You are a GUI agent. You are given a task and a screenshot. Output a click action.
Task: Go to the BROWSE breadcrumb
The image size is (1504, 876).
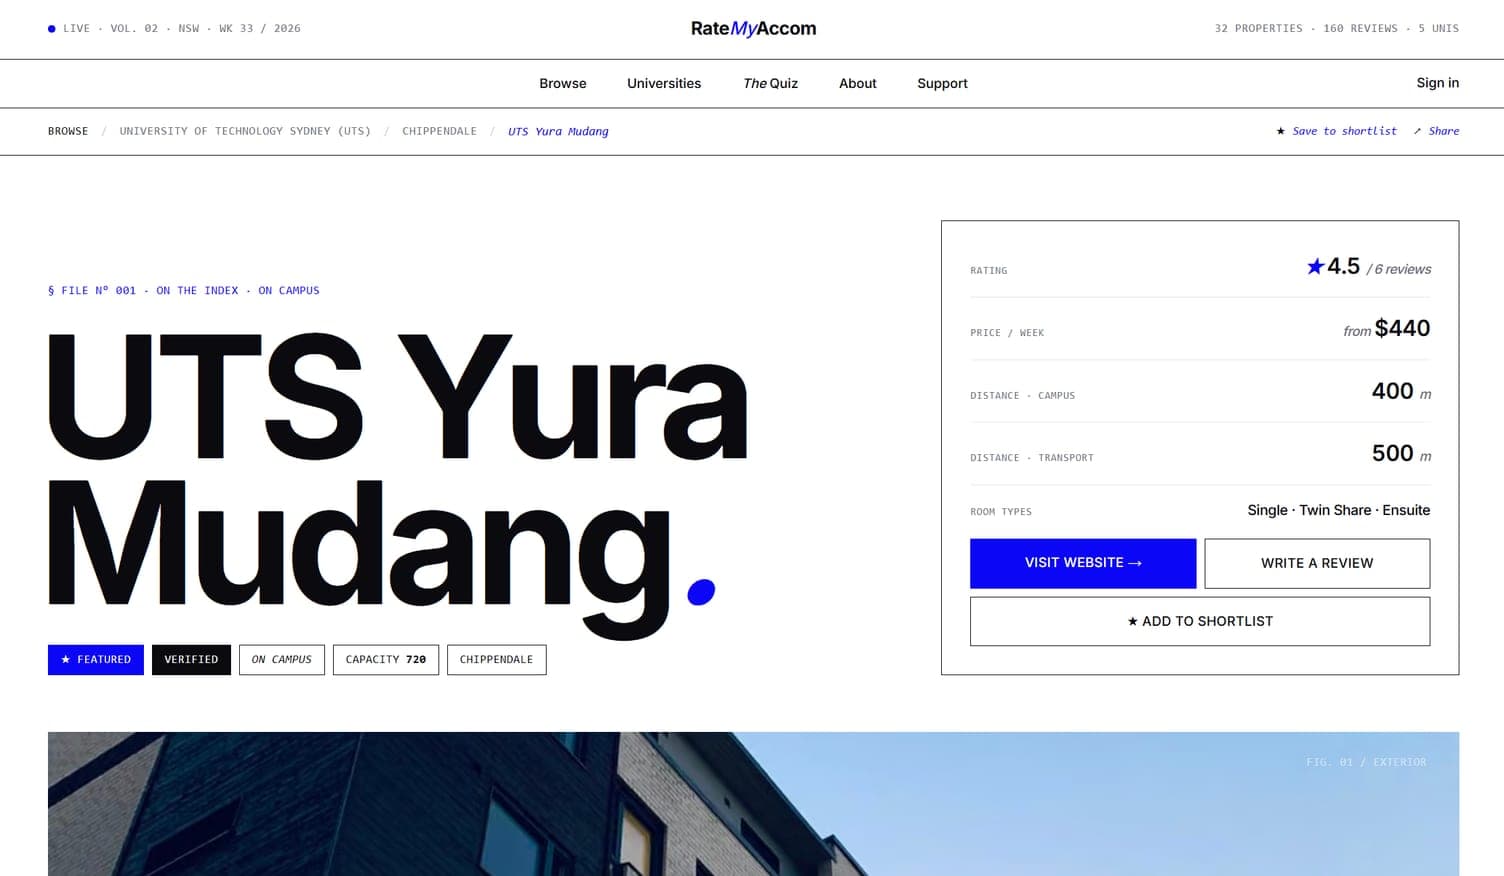tap(68, 131)
